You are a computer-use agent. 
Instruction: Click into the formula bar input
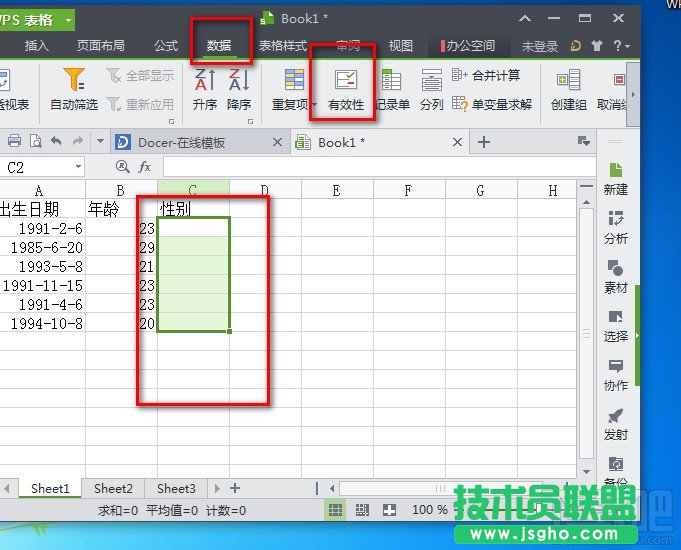[x=379, y=167]
